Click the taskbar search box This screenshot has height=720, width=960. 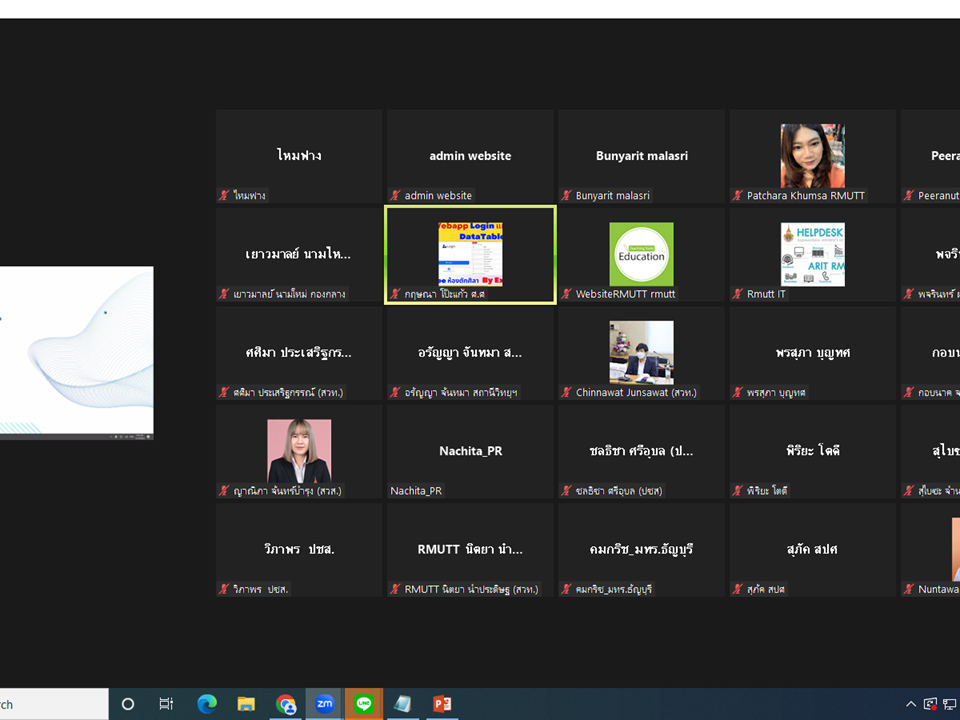tap(54, 704)
